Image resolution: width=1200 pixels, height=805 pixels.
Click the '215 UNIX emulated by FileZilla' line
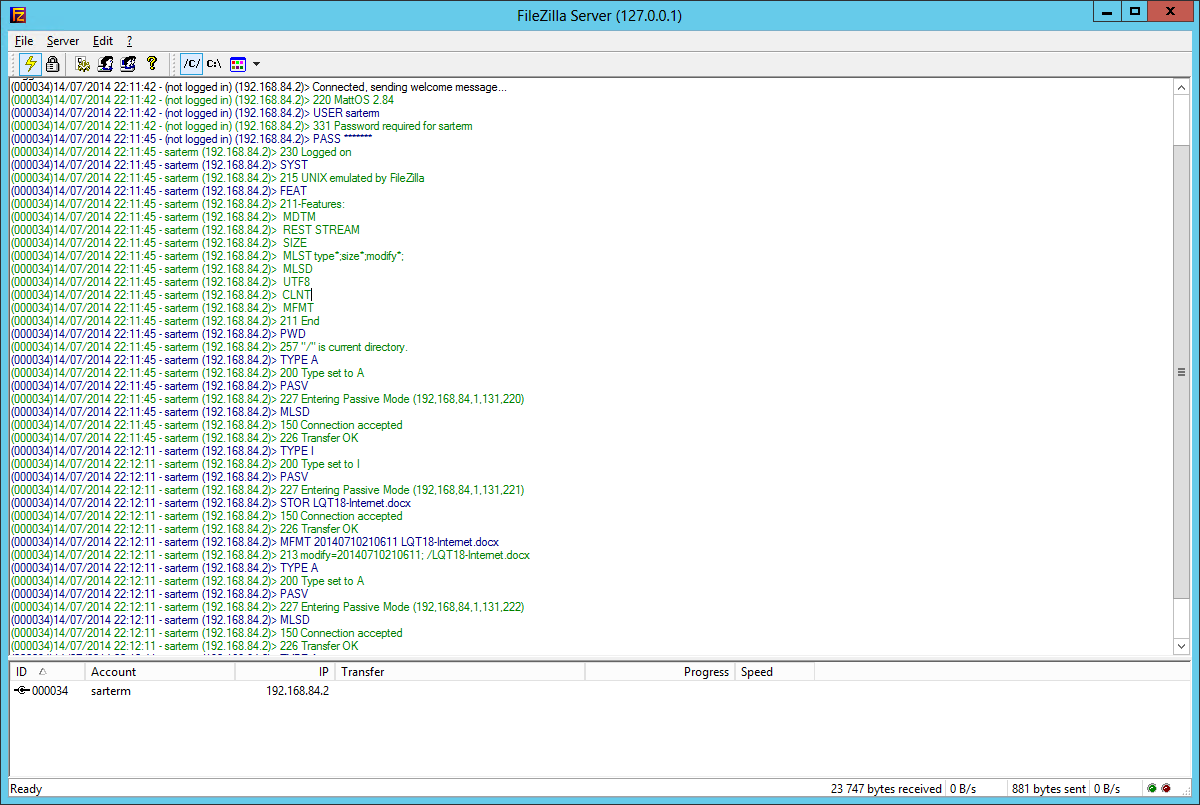coord(218,178)
